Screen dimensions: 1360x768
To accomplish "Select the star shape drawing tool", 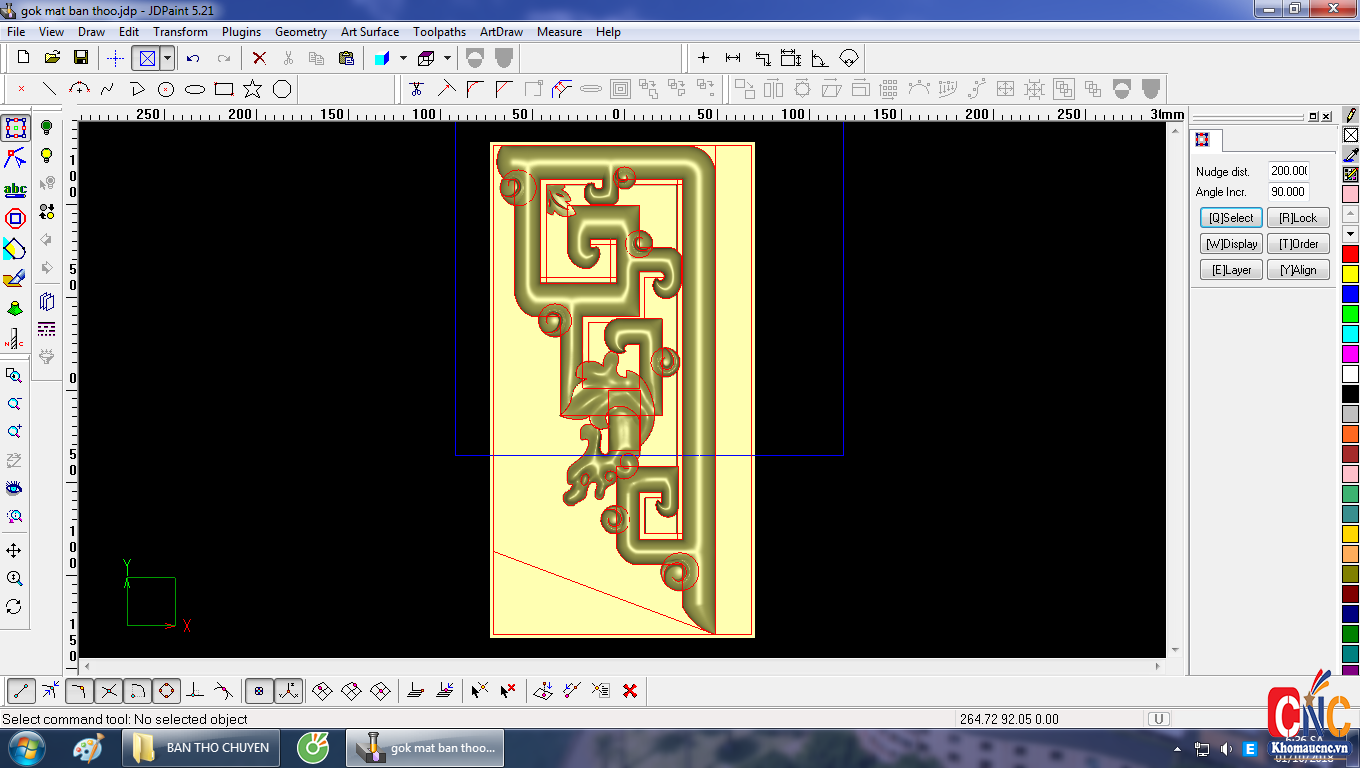I will pos(253,89).
